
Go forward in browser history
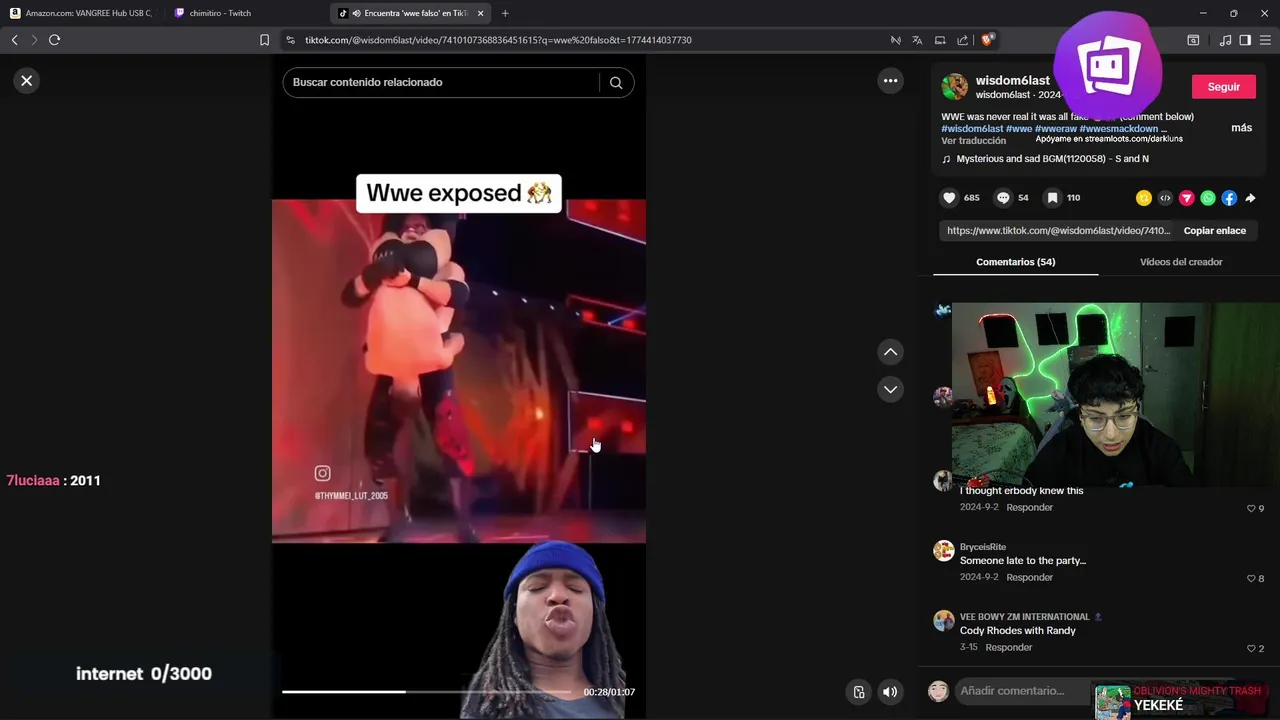[34, 40]
